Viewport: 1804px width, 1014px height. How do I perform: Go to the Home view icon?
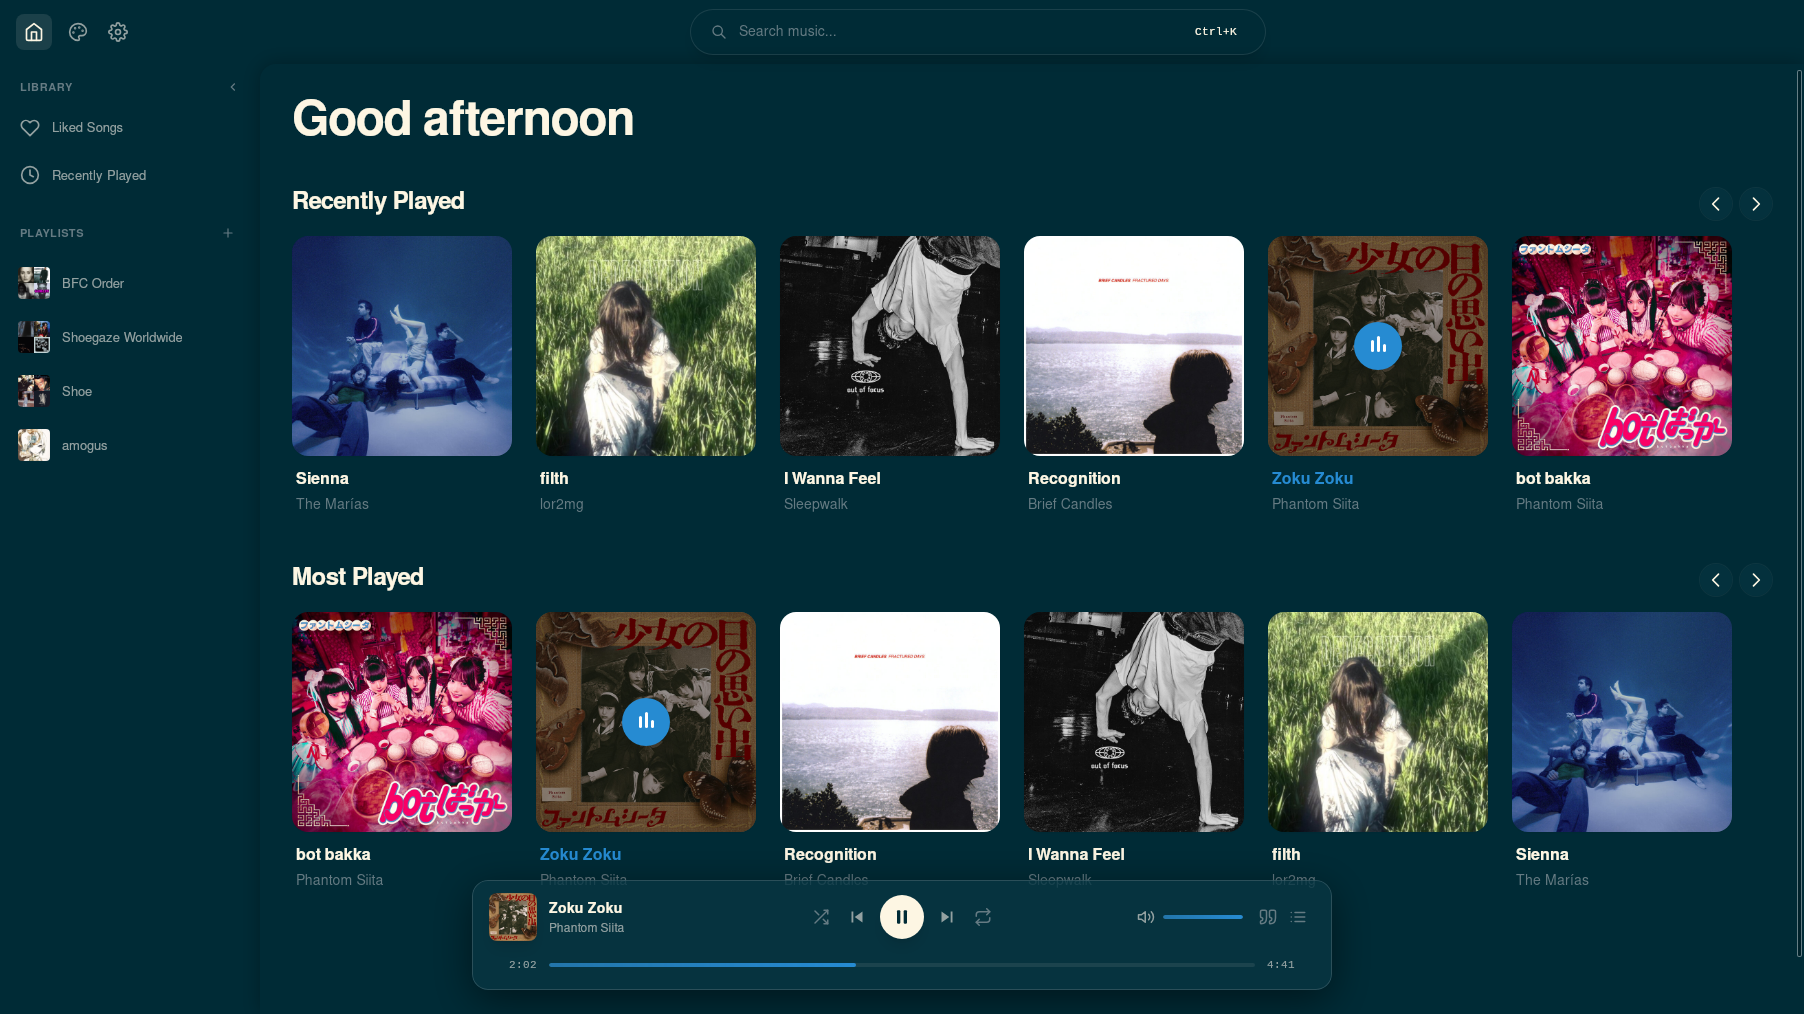point(34,32)
